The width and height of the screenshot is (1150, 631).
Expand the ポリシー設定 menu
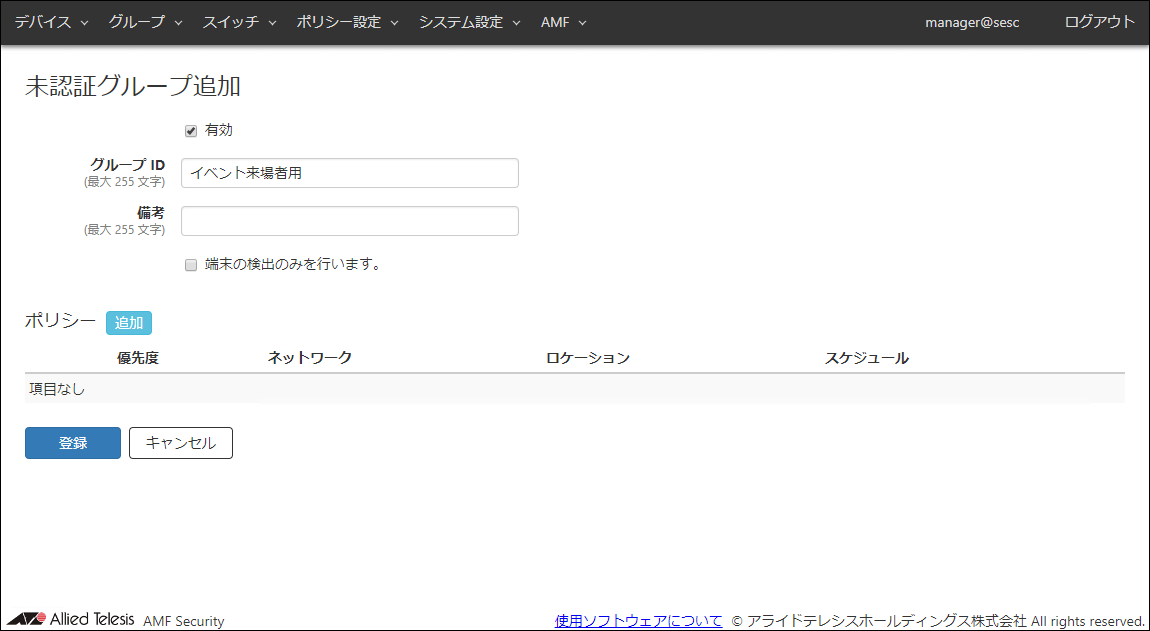pyautogui.click(x=347, y=22)
